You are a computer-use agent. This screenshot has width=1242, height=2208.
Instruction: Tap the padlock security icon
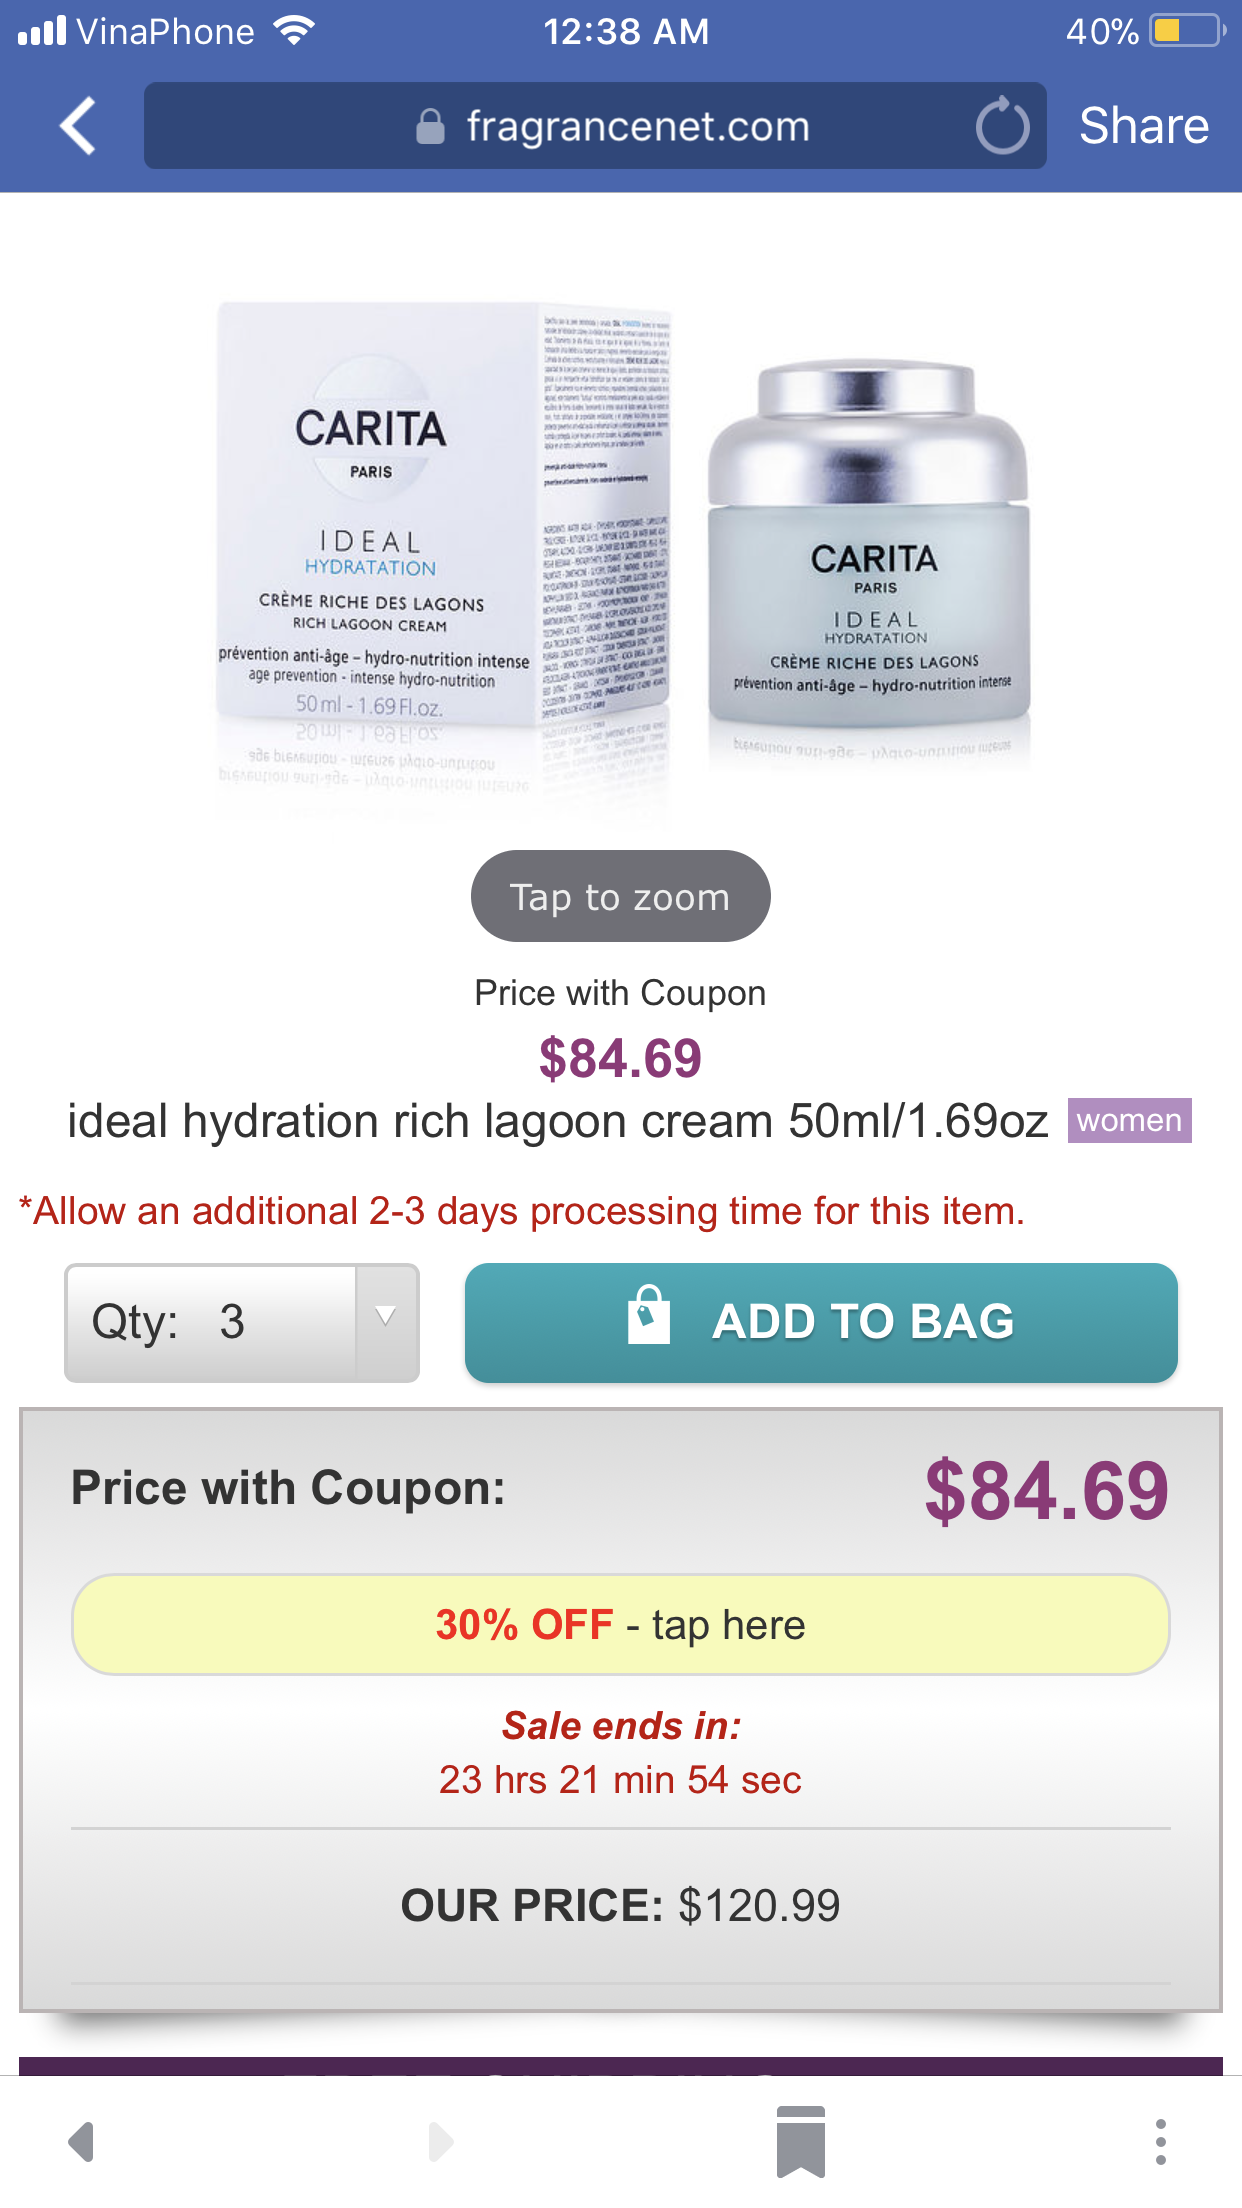tap(430, 127)
